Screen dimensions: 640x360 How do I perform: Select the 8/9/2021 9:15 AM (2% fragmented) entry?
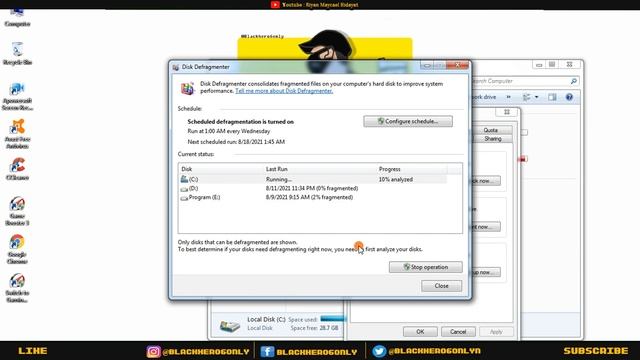point(309,197)
